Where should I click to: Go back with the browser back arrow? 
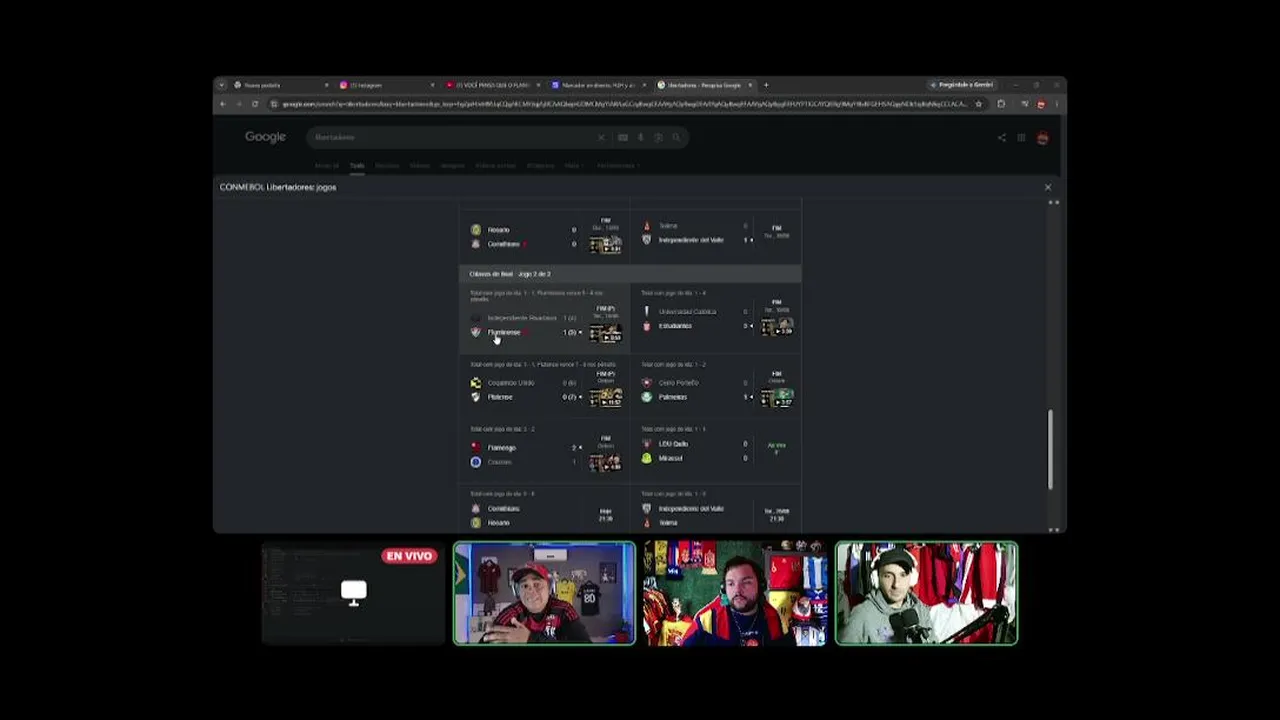222,104
